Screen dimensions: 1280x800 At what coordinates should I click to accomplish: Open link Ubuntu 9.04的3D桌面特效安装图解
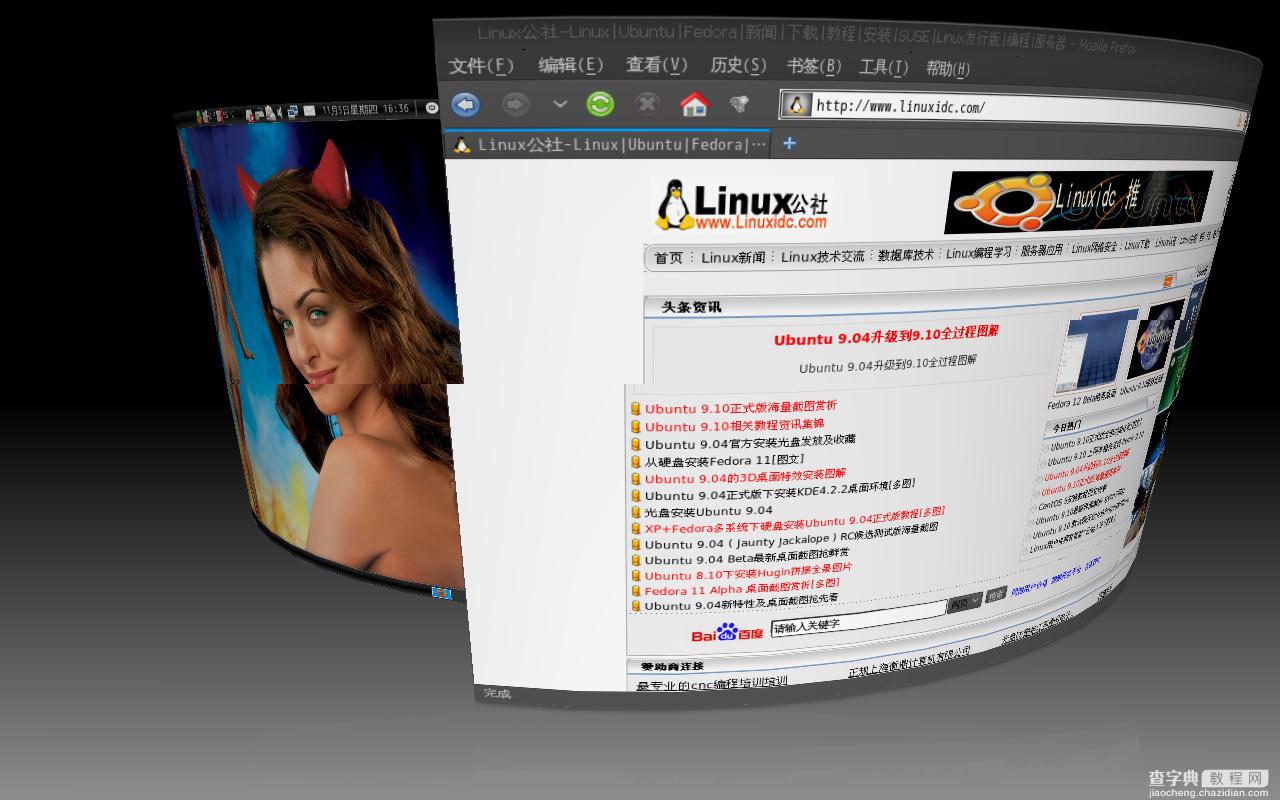click(x=745, y=476)
